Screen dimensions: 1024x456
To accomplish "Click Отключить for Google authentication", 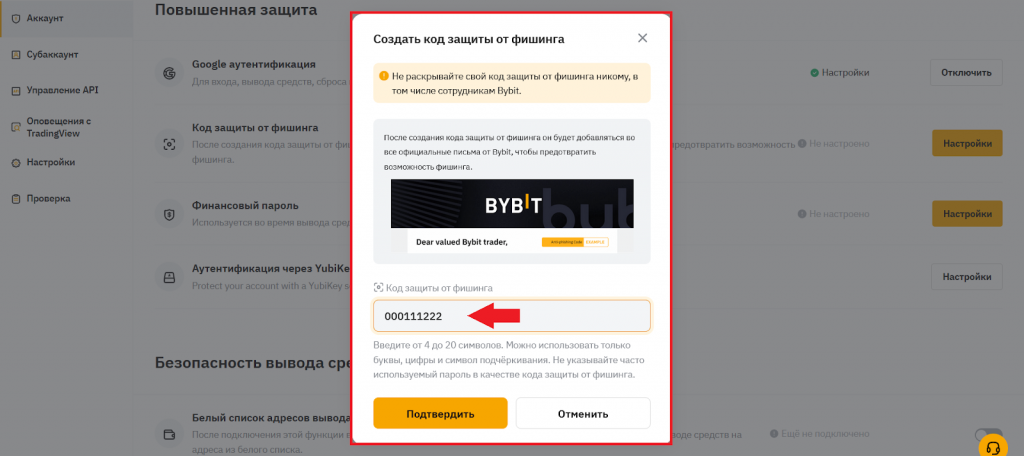I will [x=966, y=73].
